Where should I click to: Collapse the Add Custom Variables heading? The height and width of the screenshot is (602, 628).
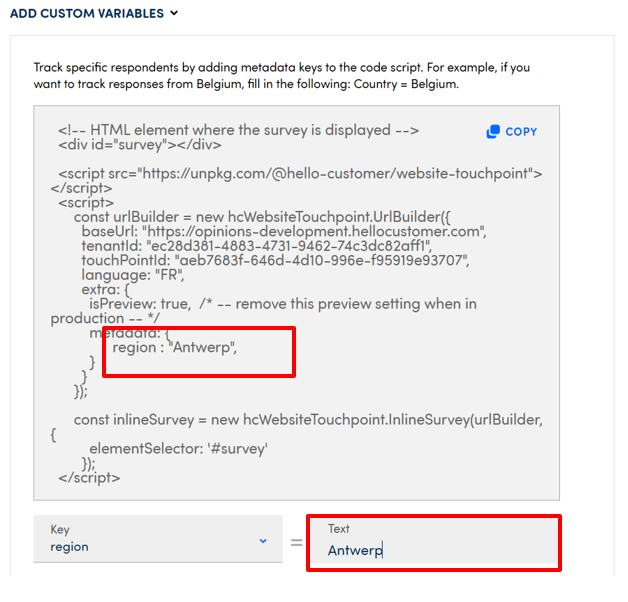[87, 13]
